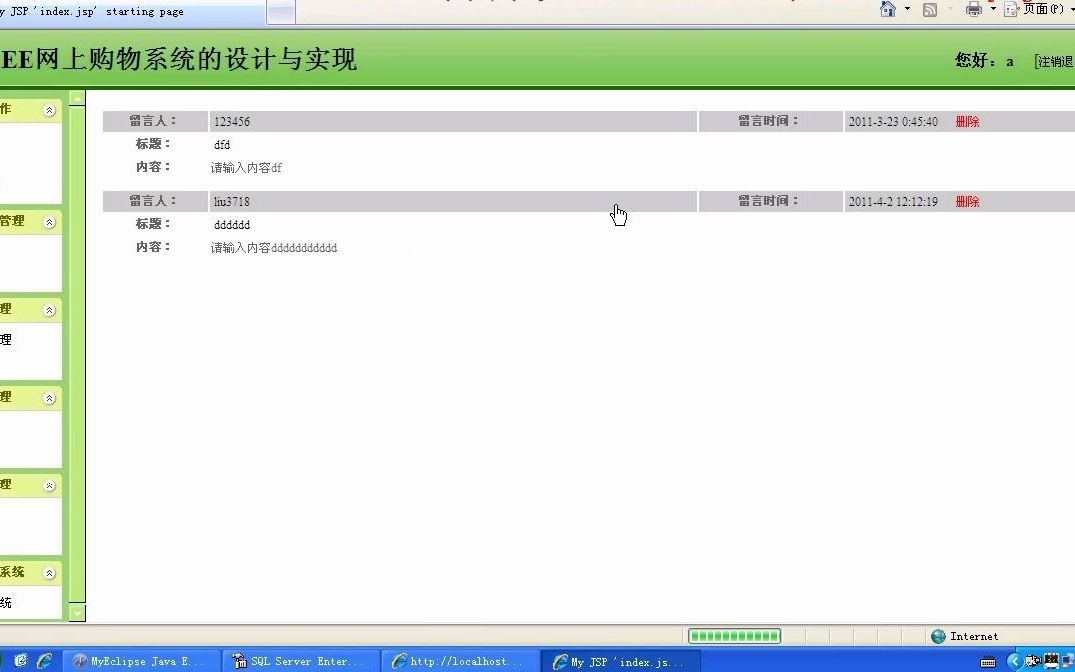Launch Internet Explorer from quick launch
The image size is (1075, 672).
(45, 660)
